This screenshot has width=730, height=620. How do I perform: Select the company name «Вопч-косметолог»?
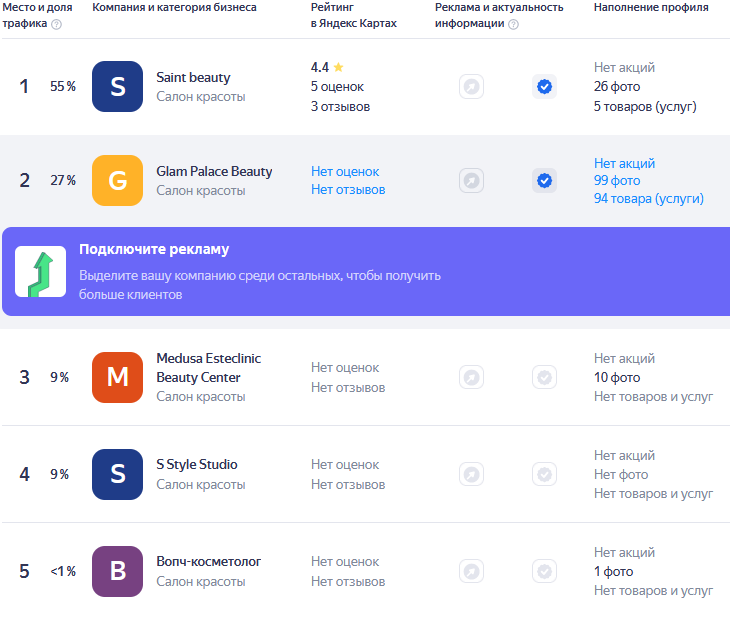pos(209,562)
